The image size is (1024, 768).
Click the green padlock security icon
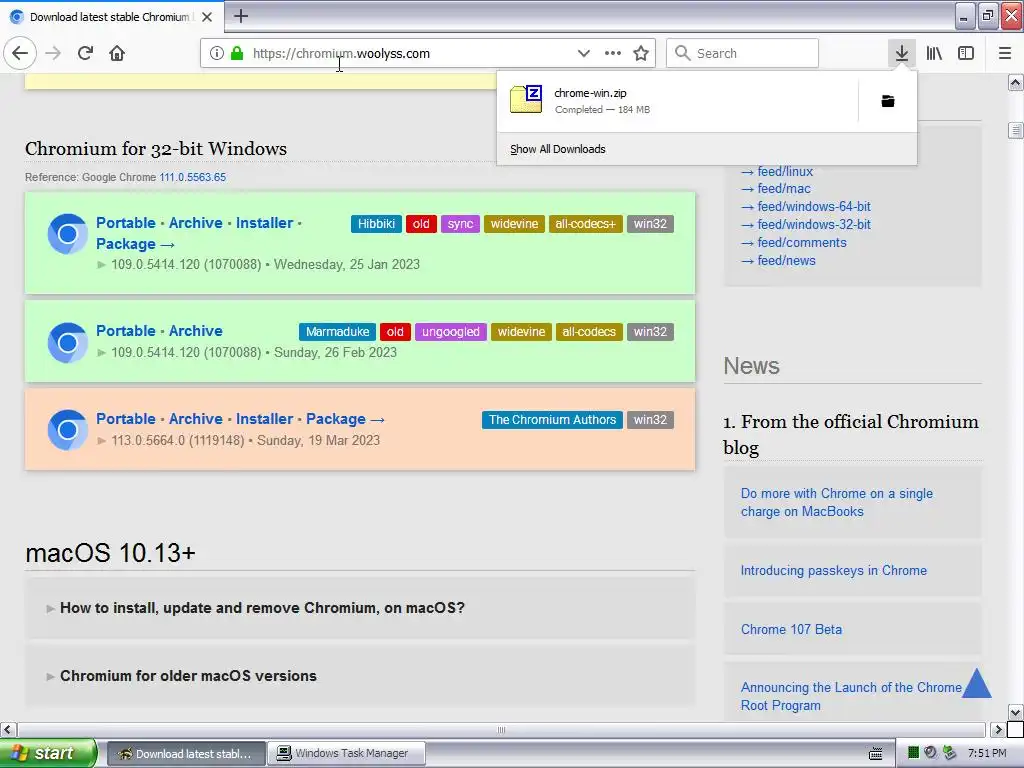click(237, 53)
